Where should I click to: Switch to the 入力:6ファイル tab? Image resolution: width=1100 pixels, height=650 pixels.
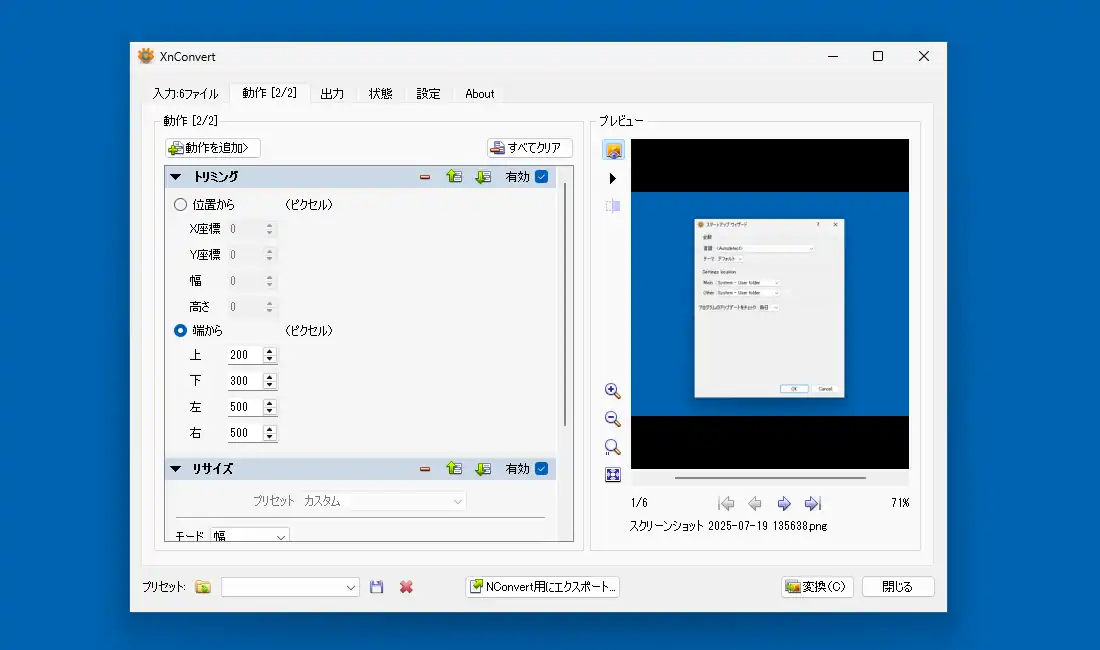click(186, 94)
